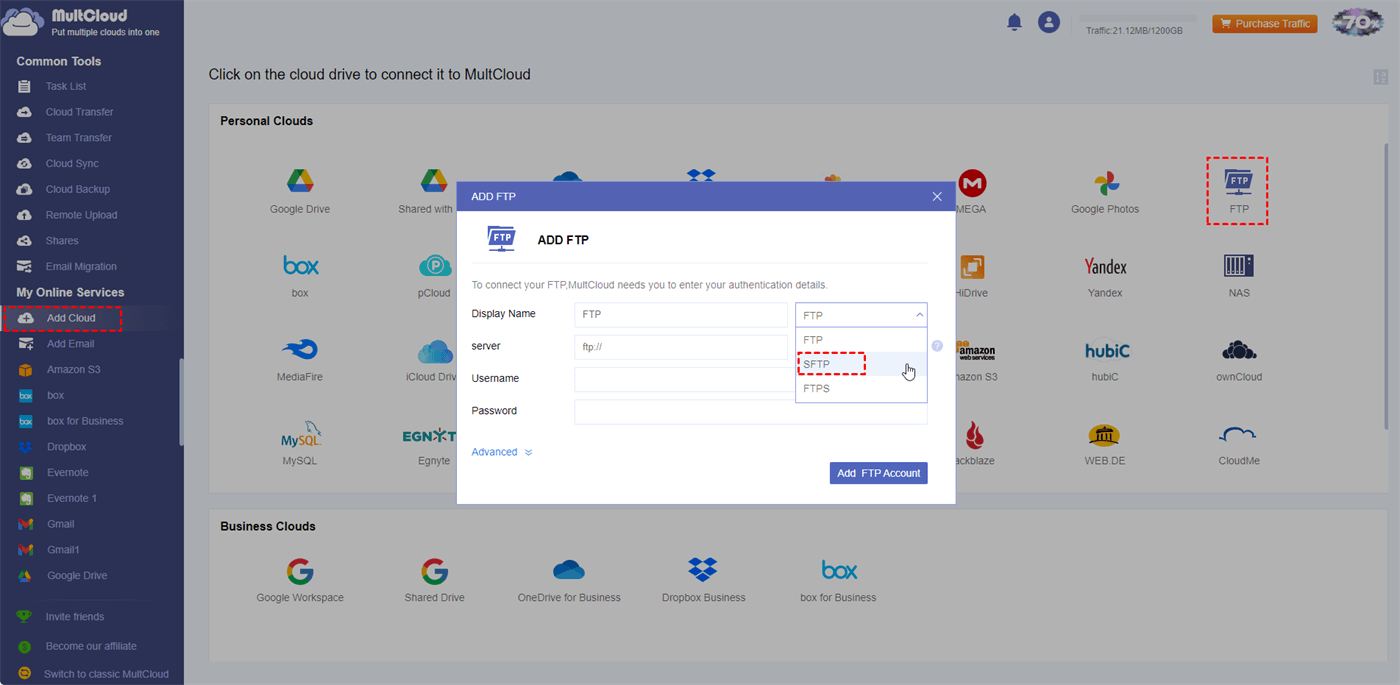Choose the Google Photos cloud icon
The image size is (1400, 685).
[1105, 183]
